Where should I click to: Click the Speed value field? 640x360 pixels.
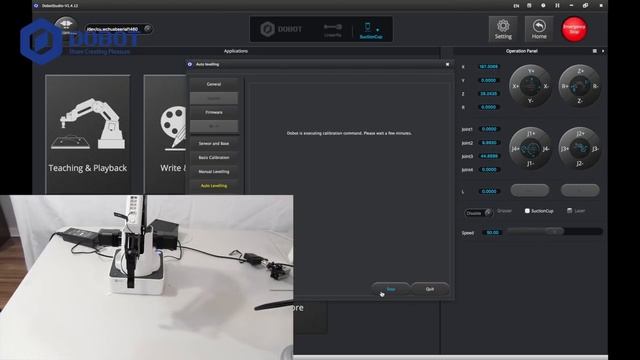click(492, 233)
